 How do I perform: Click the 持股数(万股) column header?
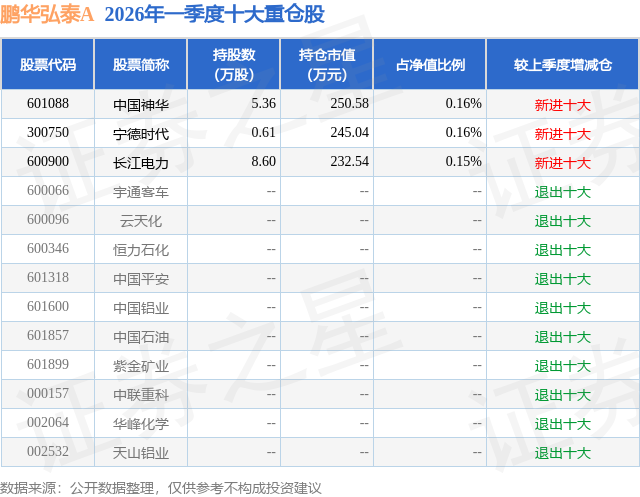[234, 64]
